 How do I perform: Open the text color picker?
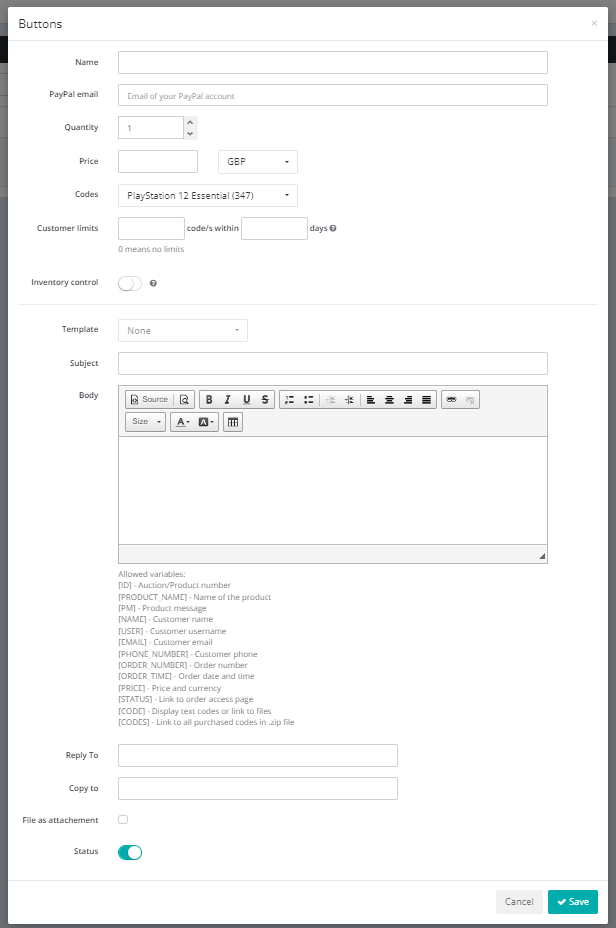183,422
